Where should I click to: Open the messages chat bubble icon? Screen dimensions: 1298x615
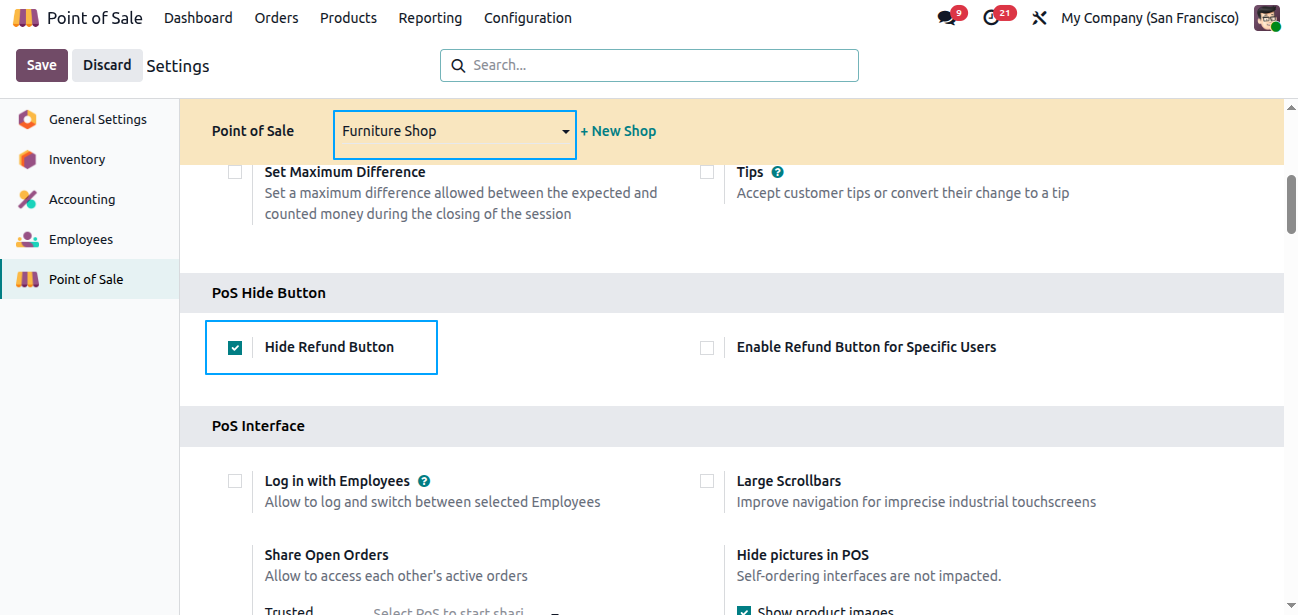coord(946,18)
